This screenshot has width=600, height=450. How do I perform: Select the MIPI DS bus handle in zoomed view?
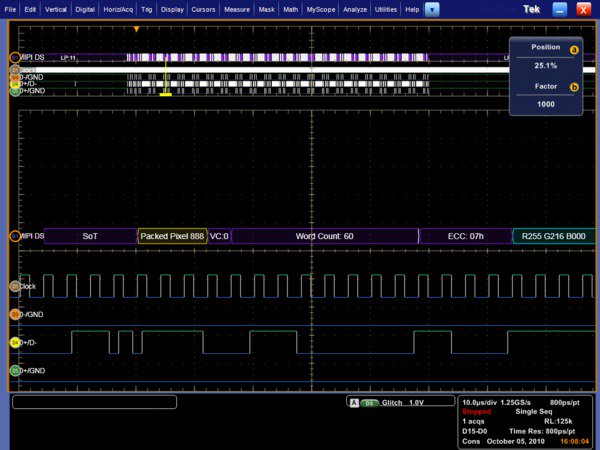[x=14, y=236]
